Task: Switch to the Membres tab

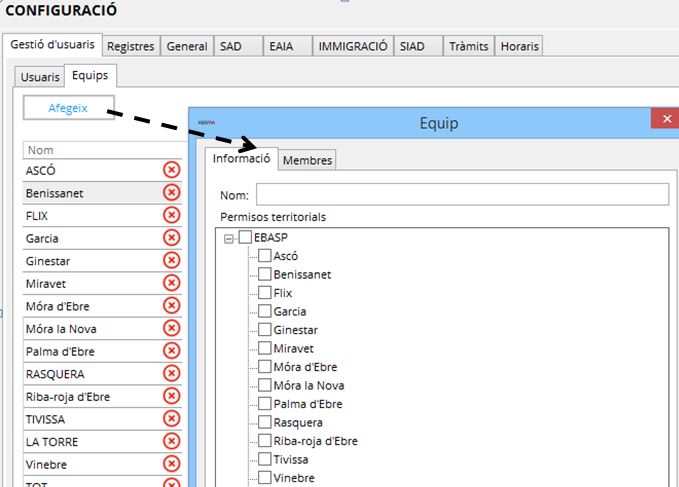Action: [x=307, y=160]
